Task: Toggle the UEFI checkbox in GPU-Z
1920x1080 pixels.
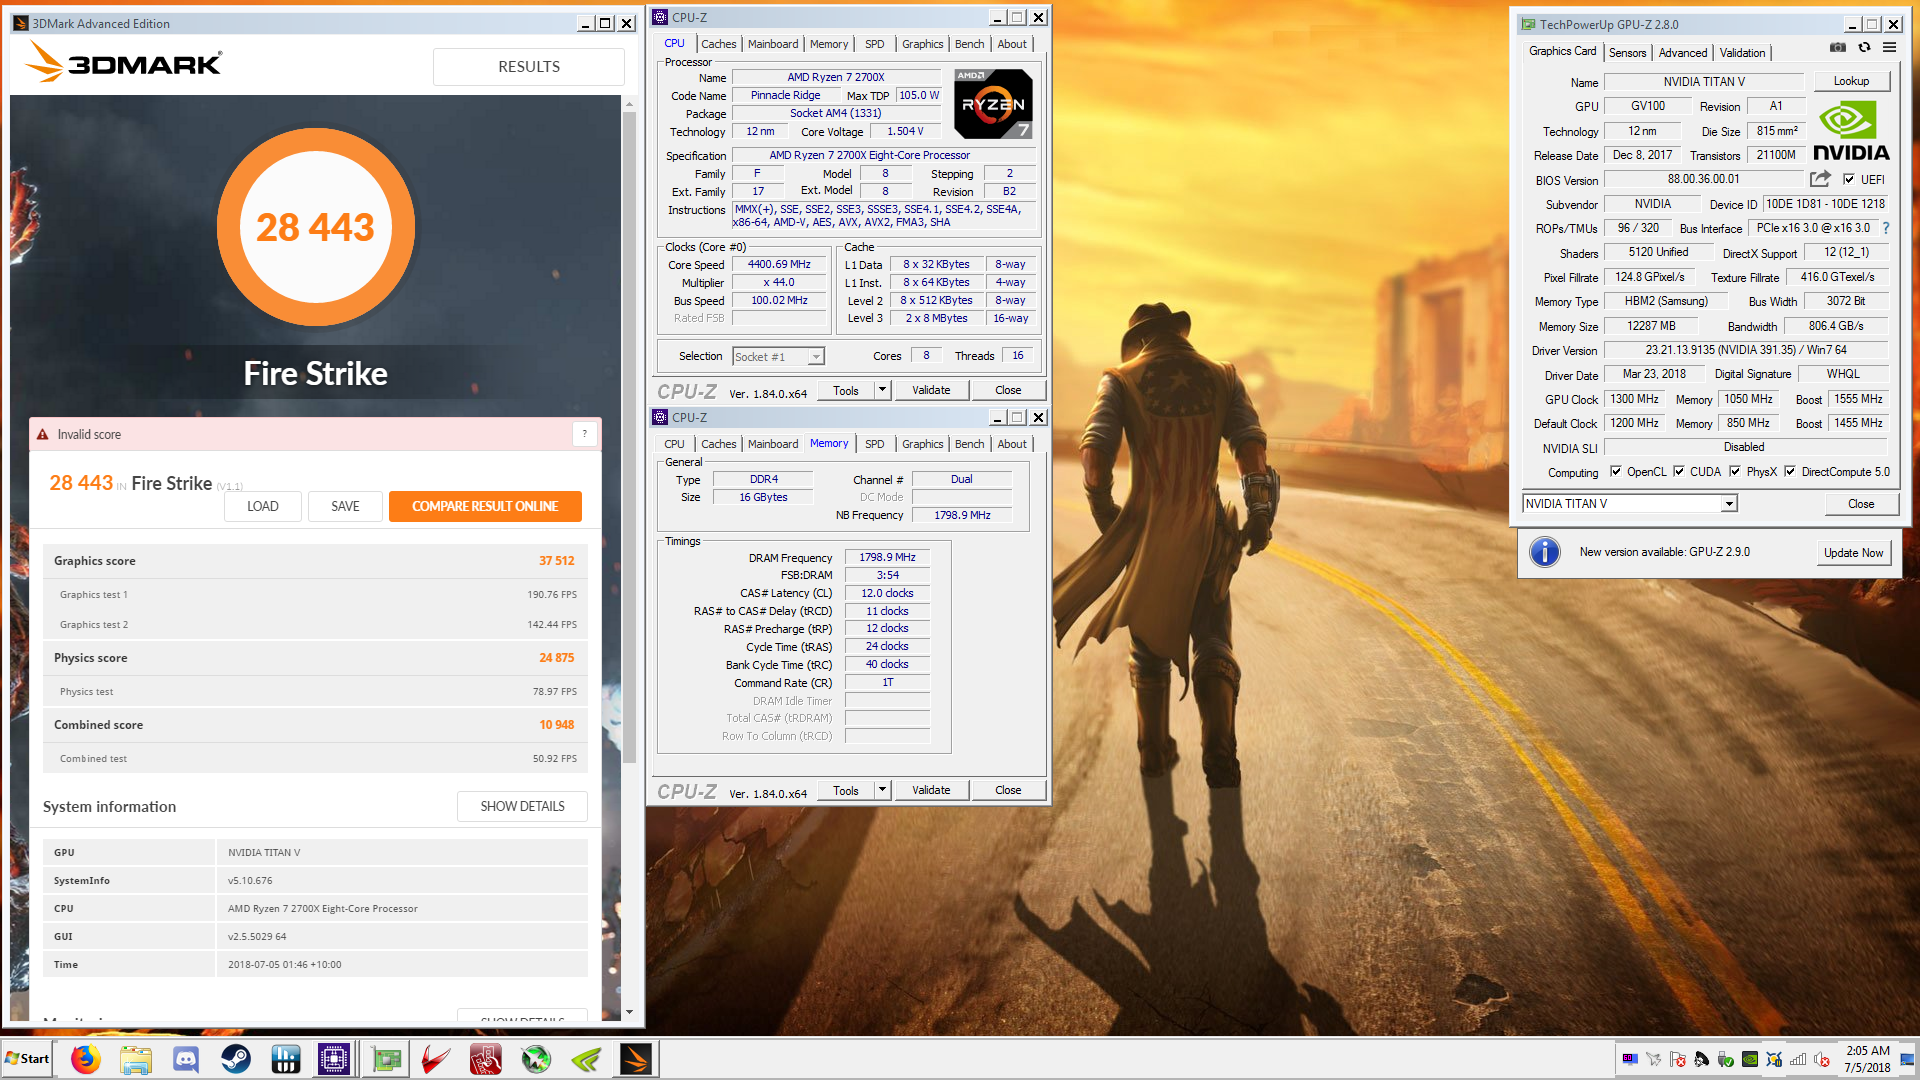Action: click(1849, 180)
